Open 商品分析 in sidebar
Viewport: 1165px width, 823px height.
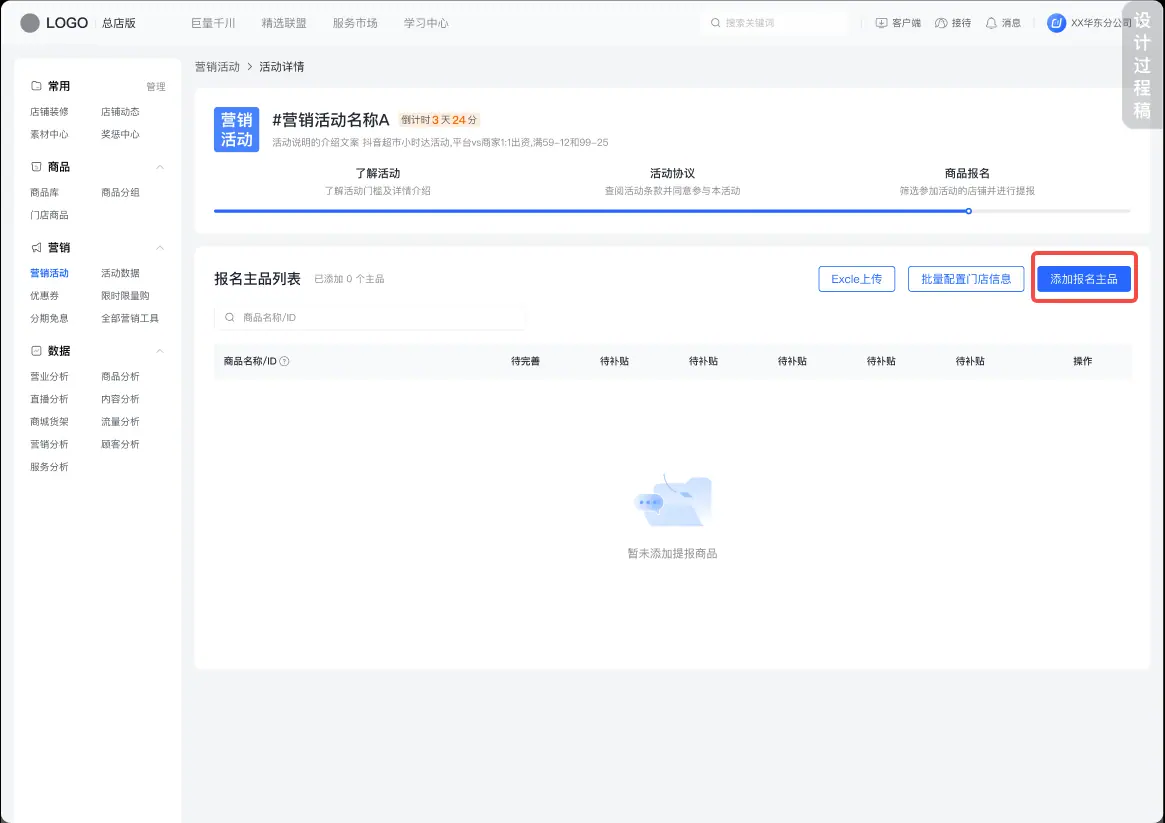coord(120,377)
